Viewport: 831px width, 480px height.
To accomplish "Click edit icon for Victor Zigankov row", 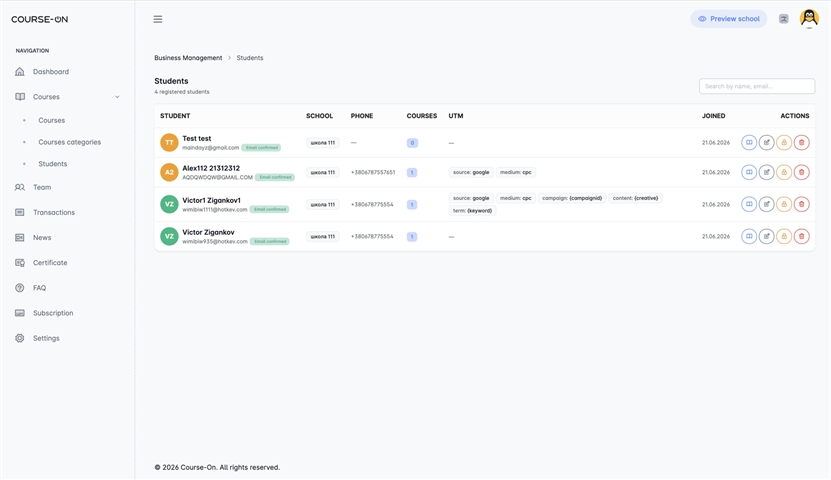I will (766, 236).
